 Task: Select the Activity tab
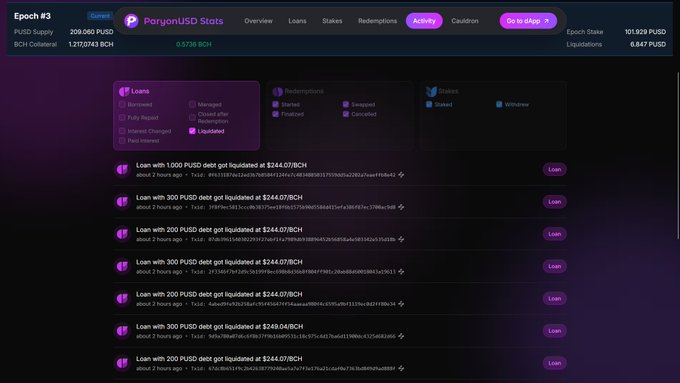pyautogui.click(x=424, y=21)
